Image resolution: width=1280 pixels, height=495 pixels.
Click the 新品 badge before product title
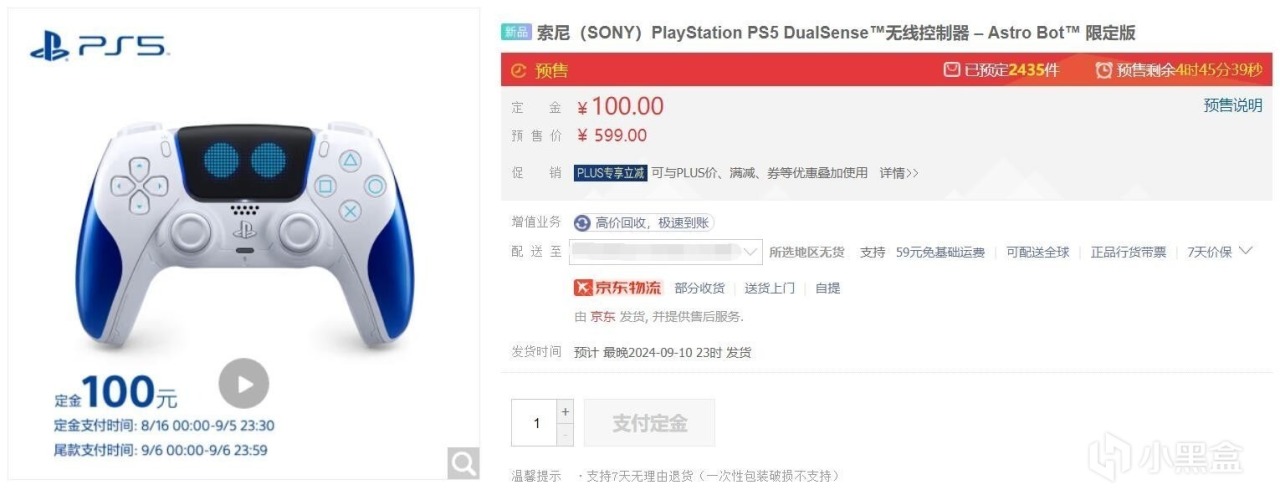(516, 32)
